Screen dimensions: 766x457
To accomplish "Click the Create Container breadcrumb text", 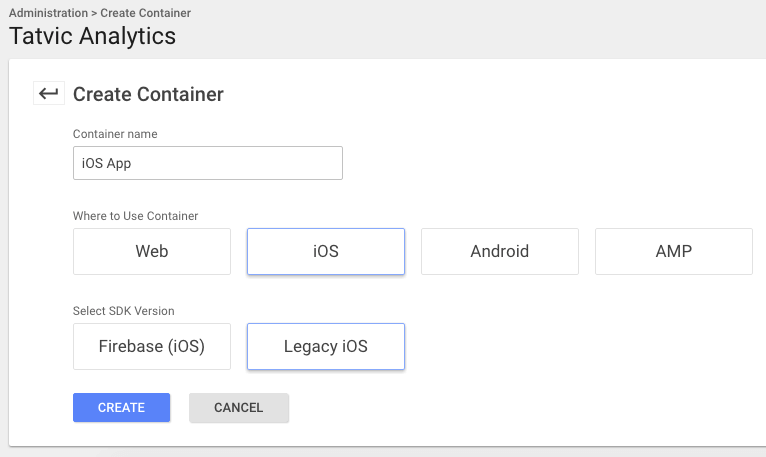I will (x=146, y=13).
